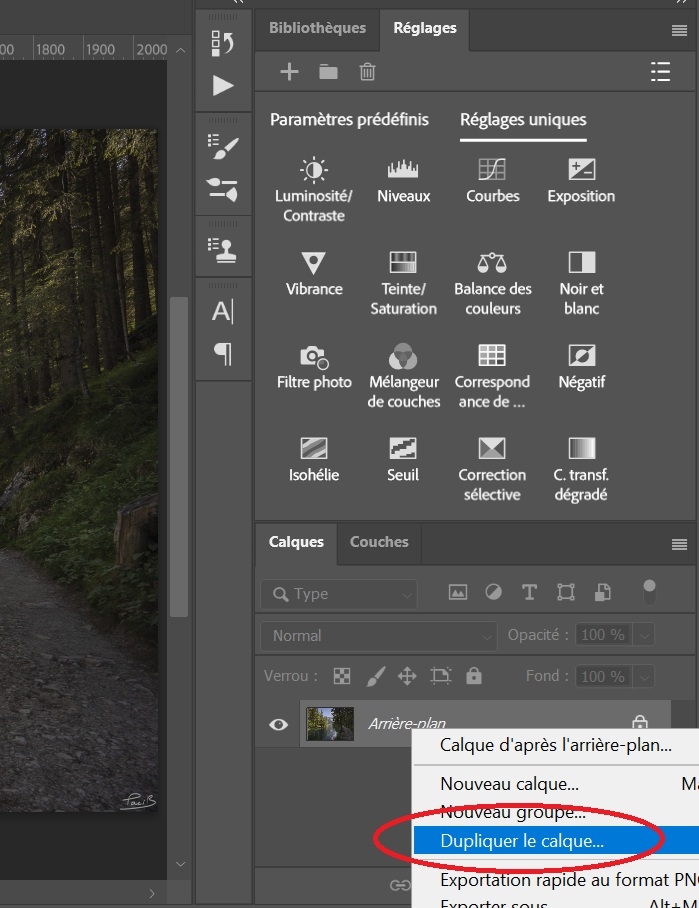Add new adjustment preset plus icon

click(289, 72)
